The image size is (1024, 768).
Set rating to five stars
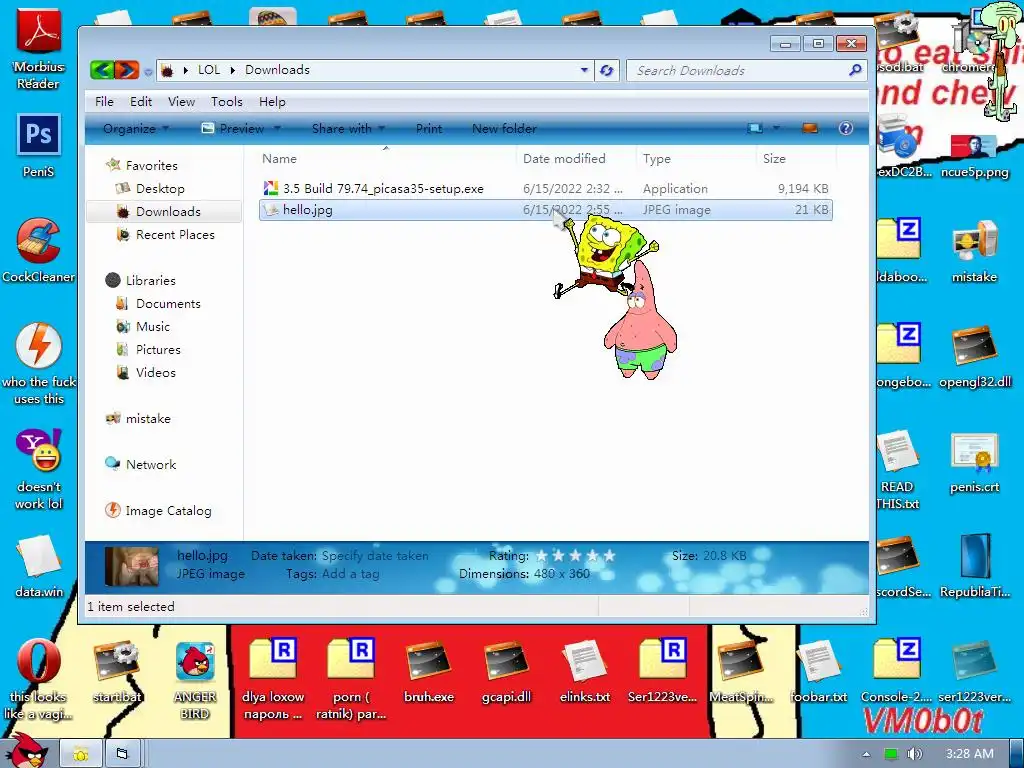point(609,556)
